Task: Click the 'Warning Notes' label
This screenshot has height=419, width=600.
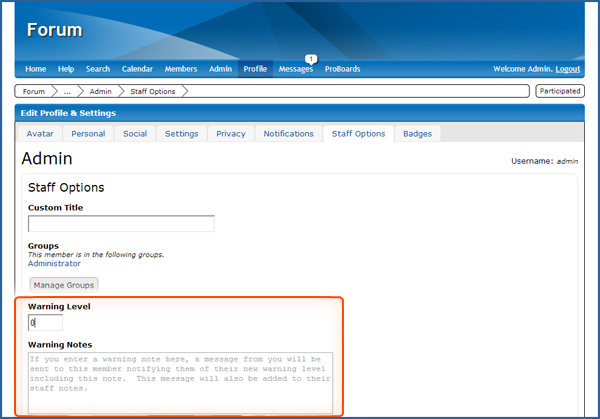Action: pyautogui.click(x=60, y=345)
